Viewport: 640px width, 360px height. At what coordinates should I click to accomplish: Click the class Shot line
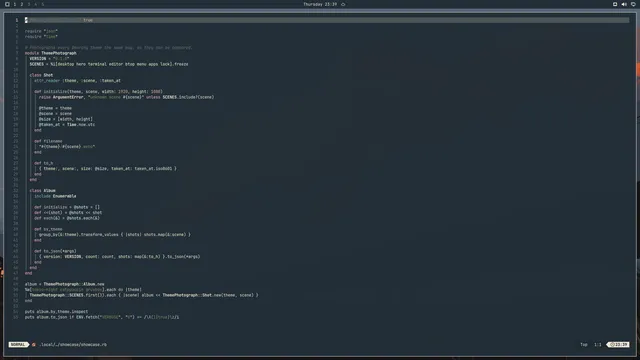[41, 75]
